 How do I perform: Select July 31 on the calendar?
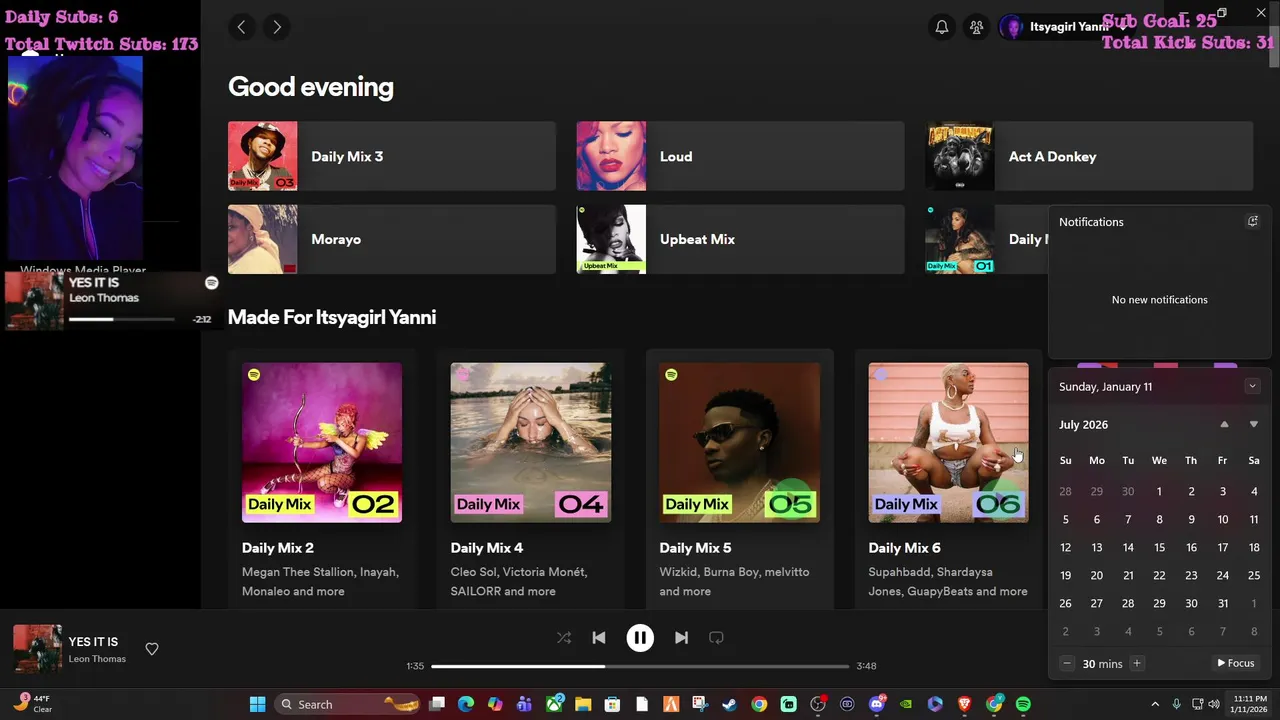[x=1222, y=604]
